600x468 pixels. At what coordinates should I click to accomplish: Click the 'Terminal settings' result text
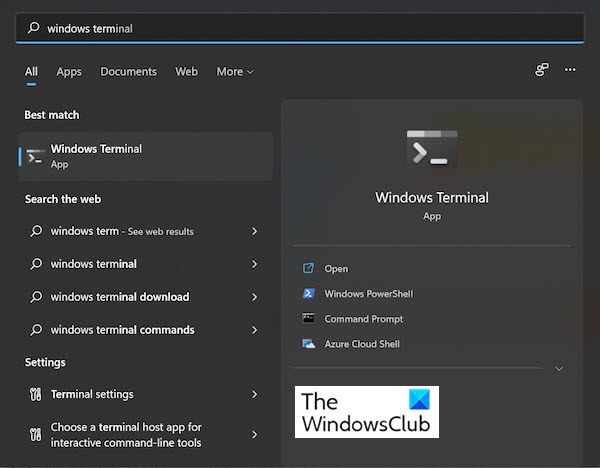[x=92, y=394]
